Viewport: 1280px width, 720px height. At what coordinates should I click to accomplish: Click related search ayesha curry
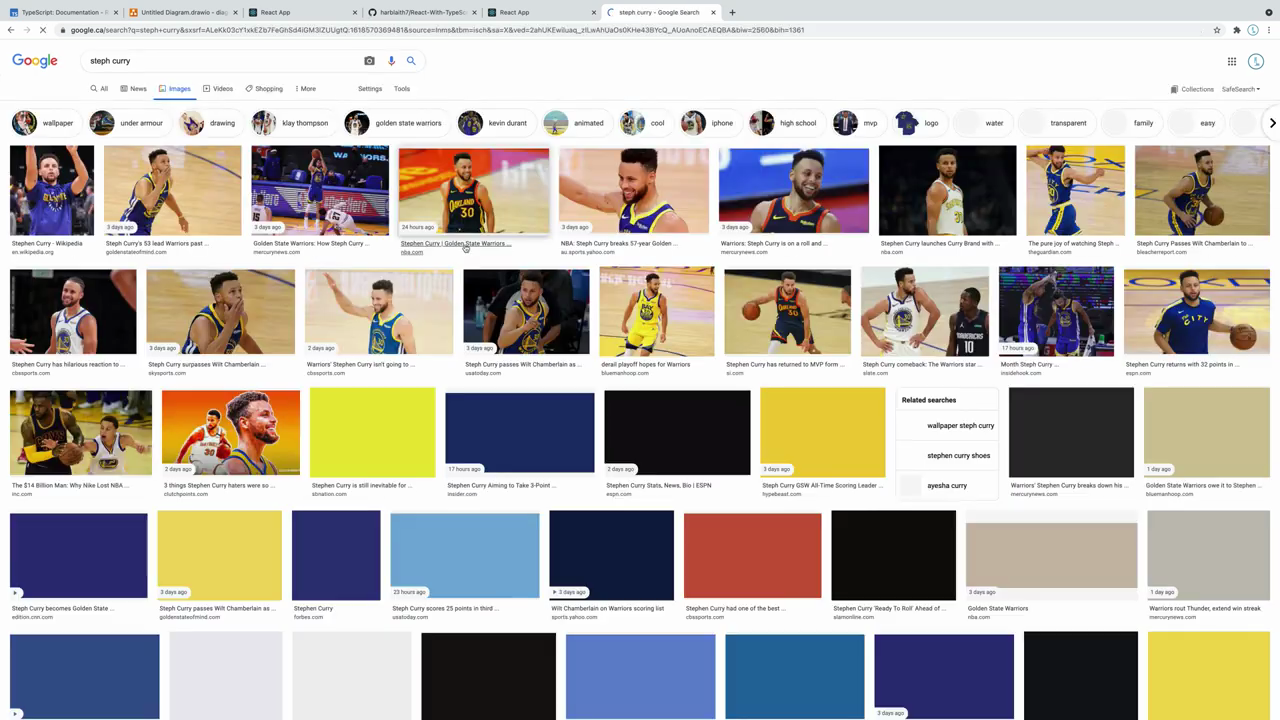[x=948, y=486]
